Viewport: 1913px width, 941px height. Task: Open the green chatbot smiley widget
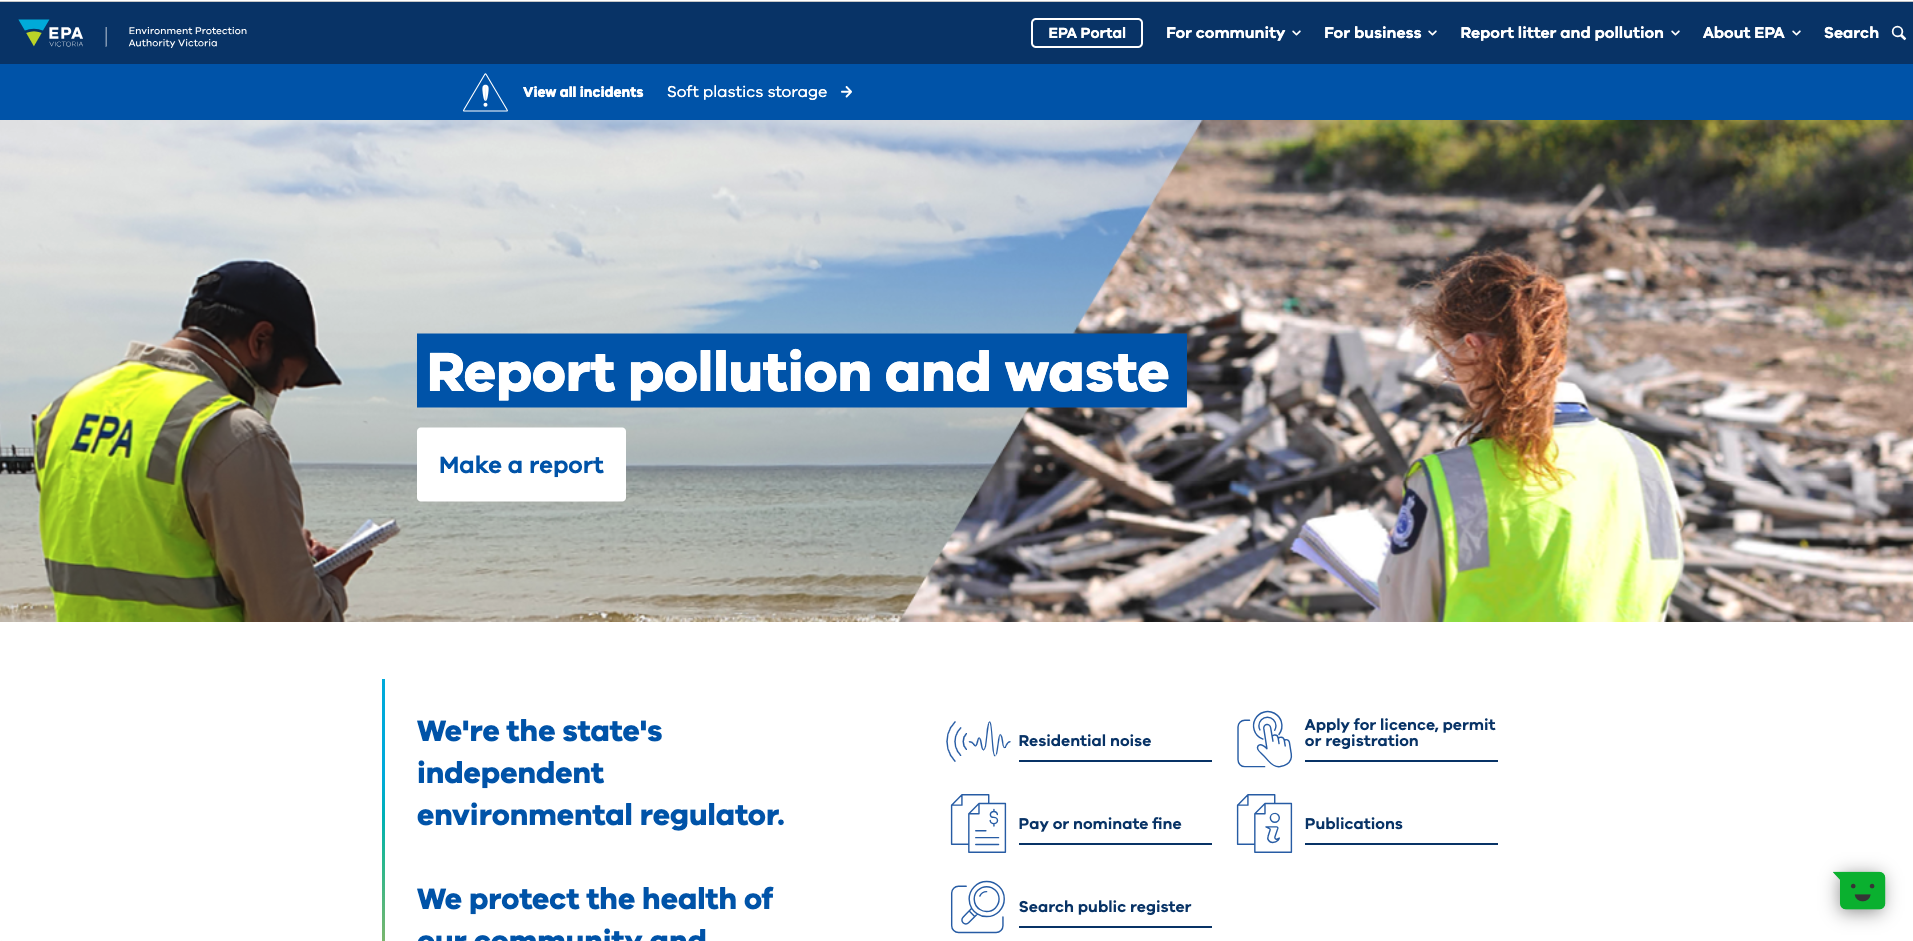[1861, 890]
